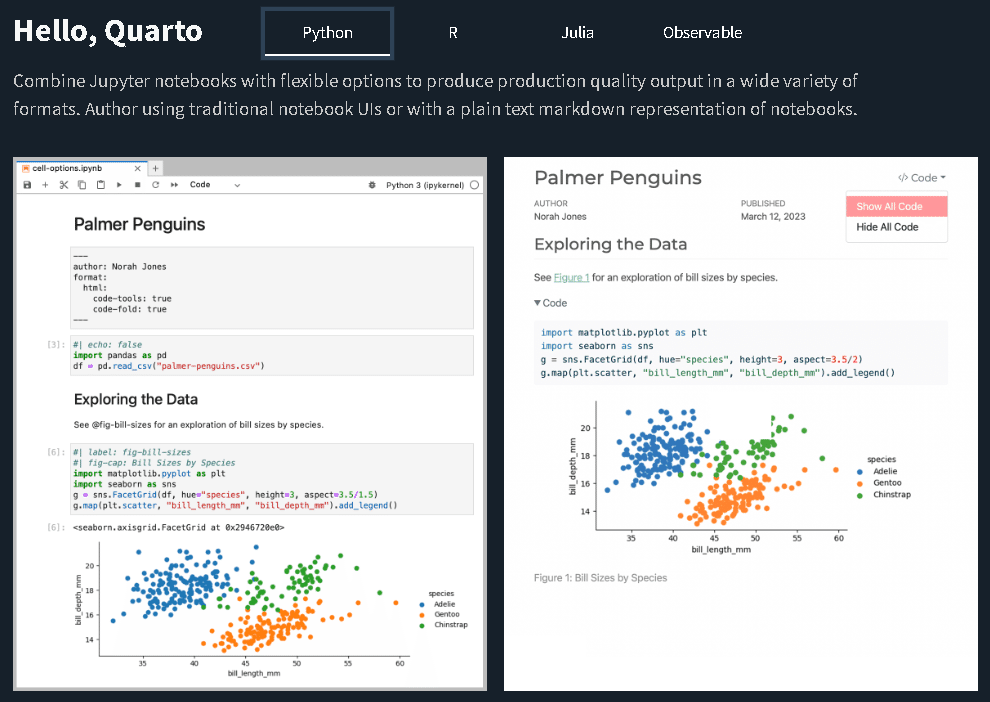Restart the kernel

pyautogui.click(x=155, y=184)
